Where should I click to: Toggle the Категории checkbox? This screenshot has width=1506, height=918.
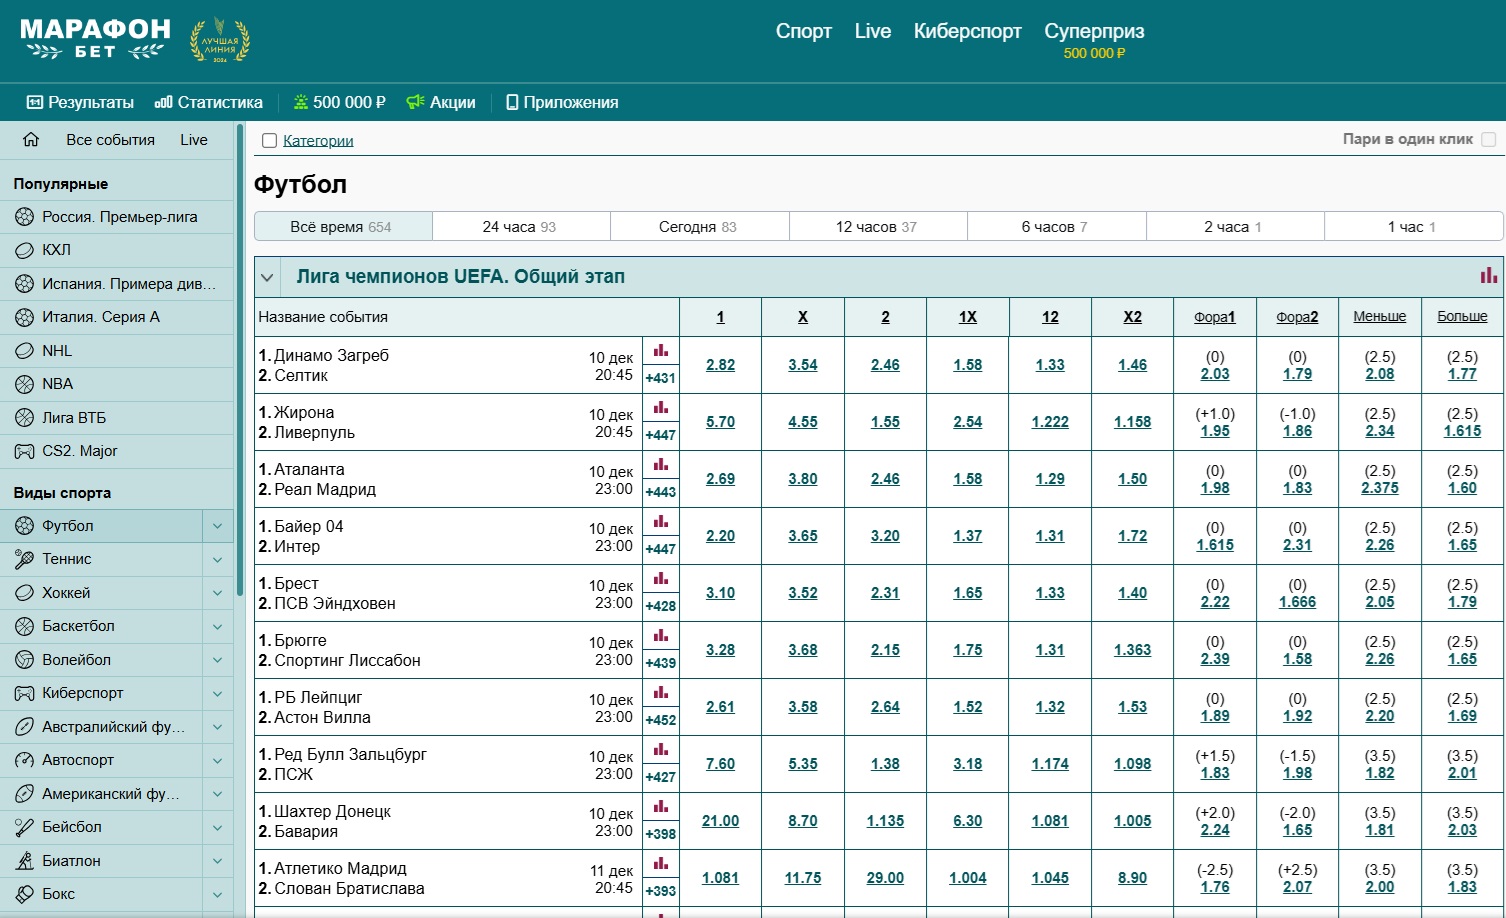point(269,141)
